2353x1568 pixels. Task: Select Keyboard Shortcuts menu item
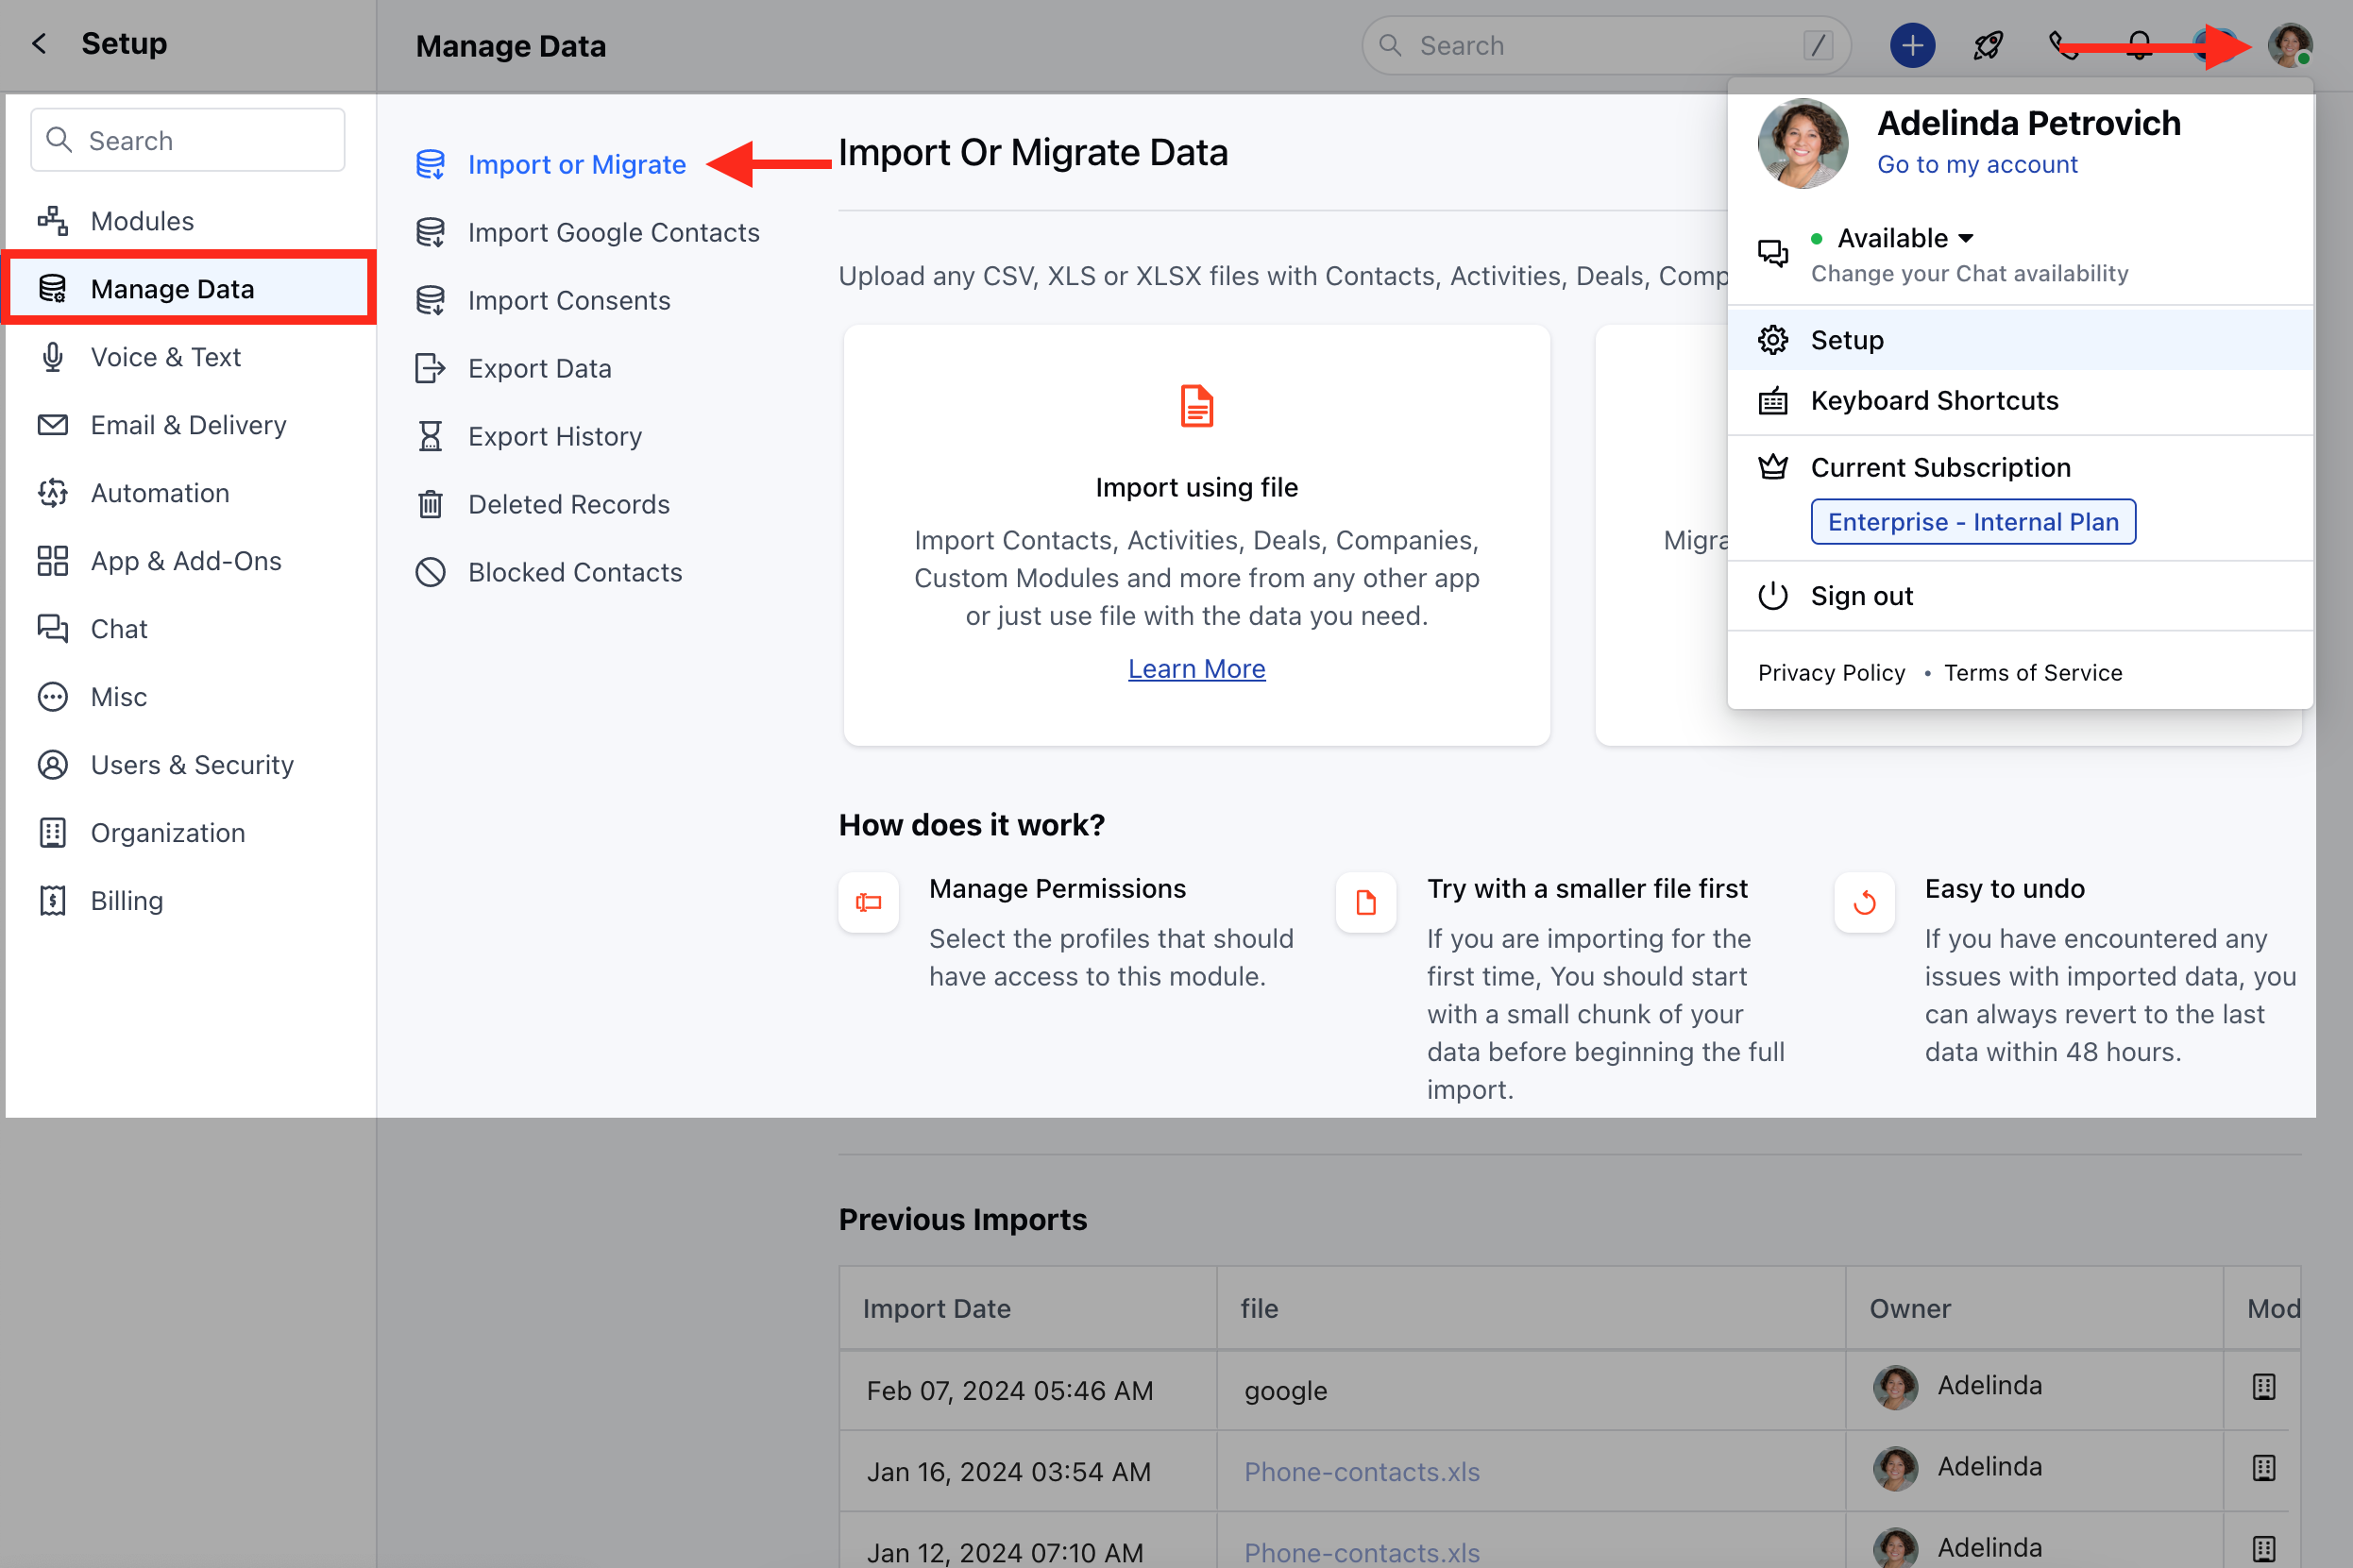[1933, 401]
